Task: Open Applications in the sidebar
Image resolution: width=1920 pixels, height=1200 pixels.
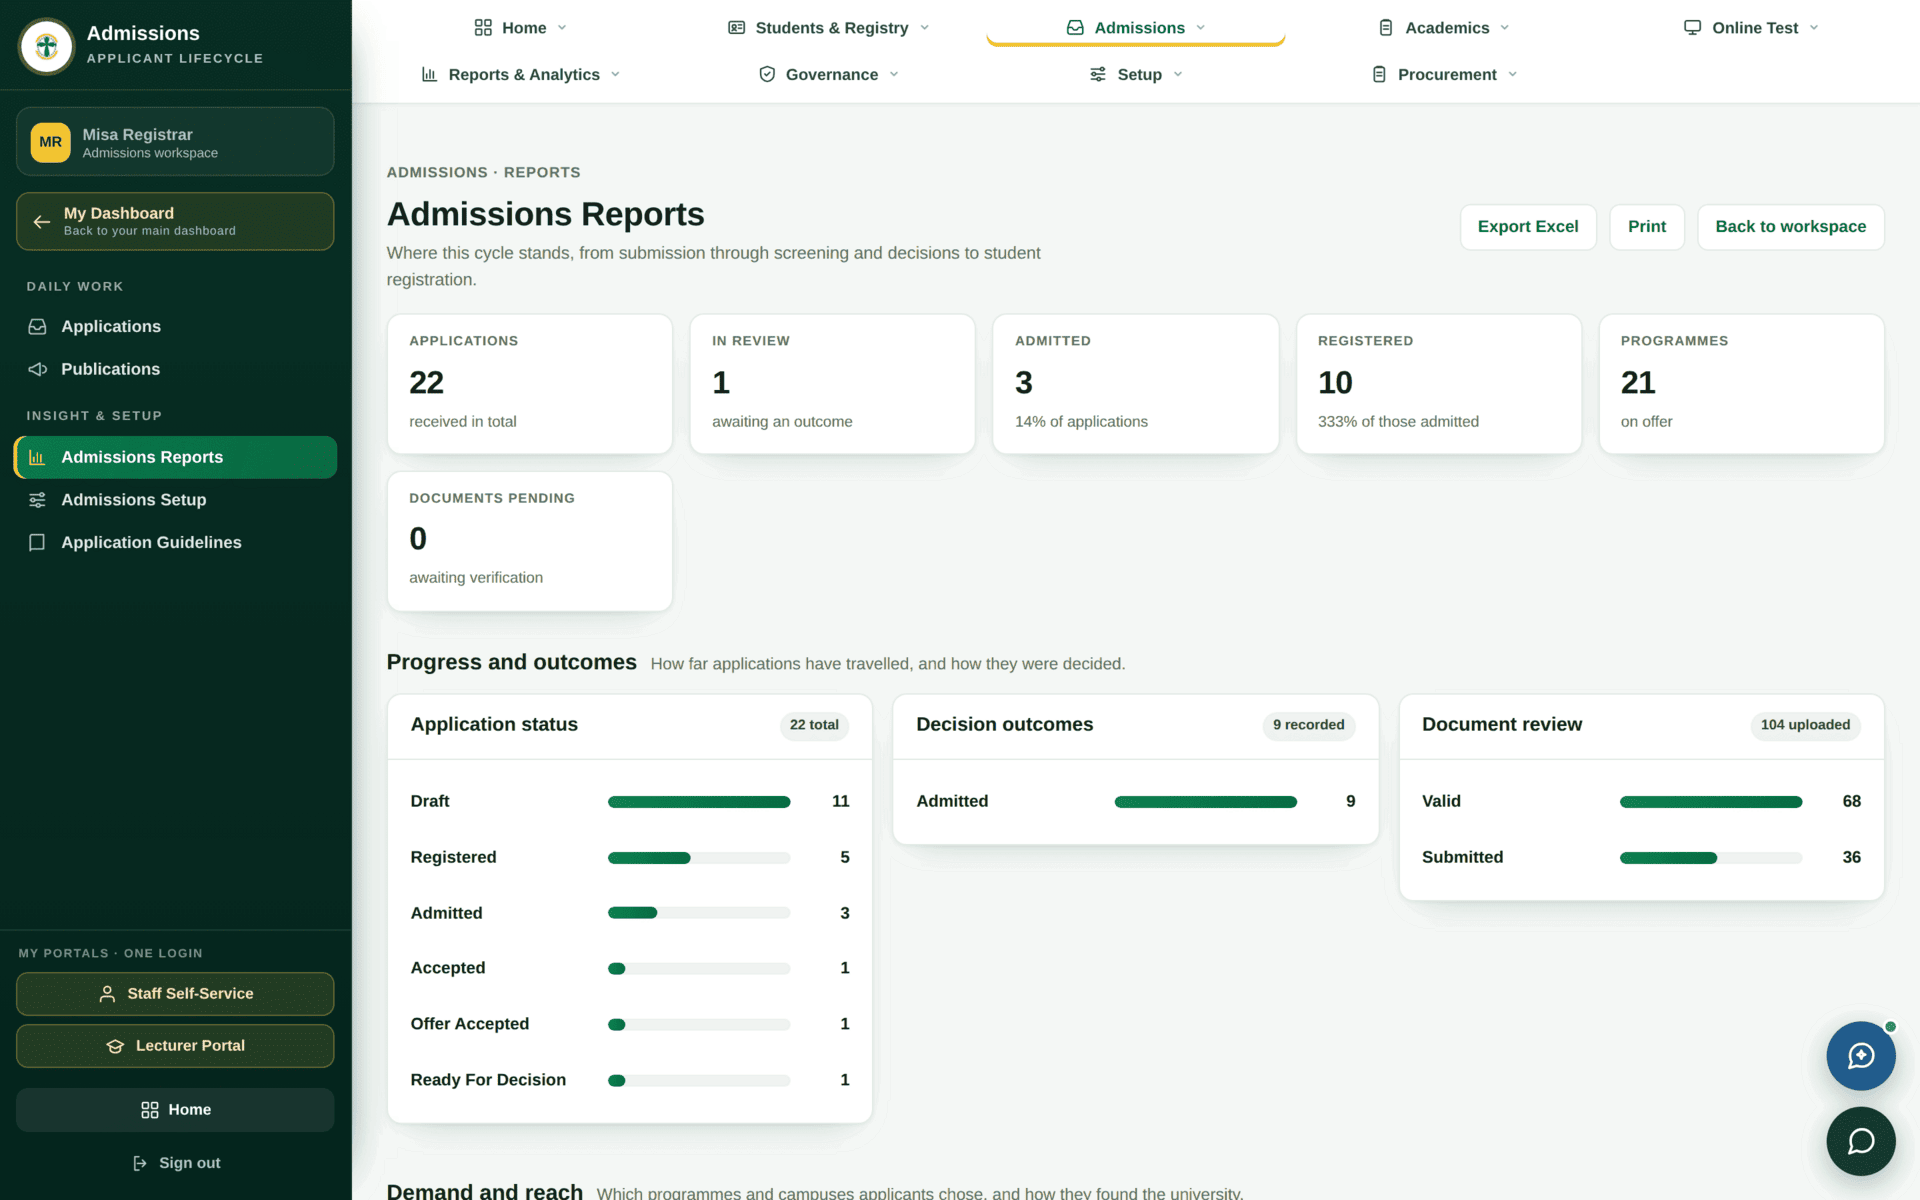Action: (175, 326)
